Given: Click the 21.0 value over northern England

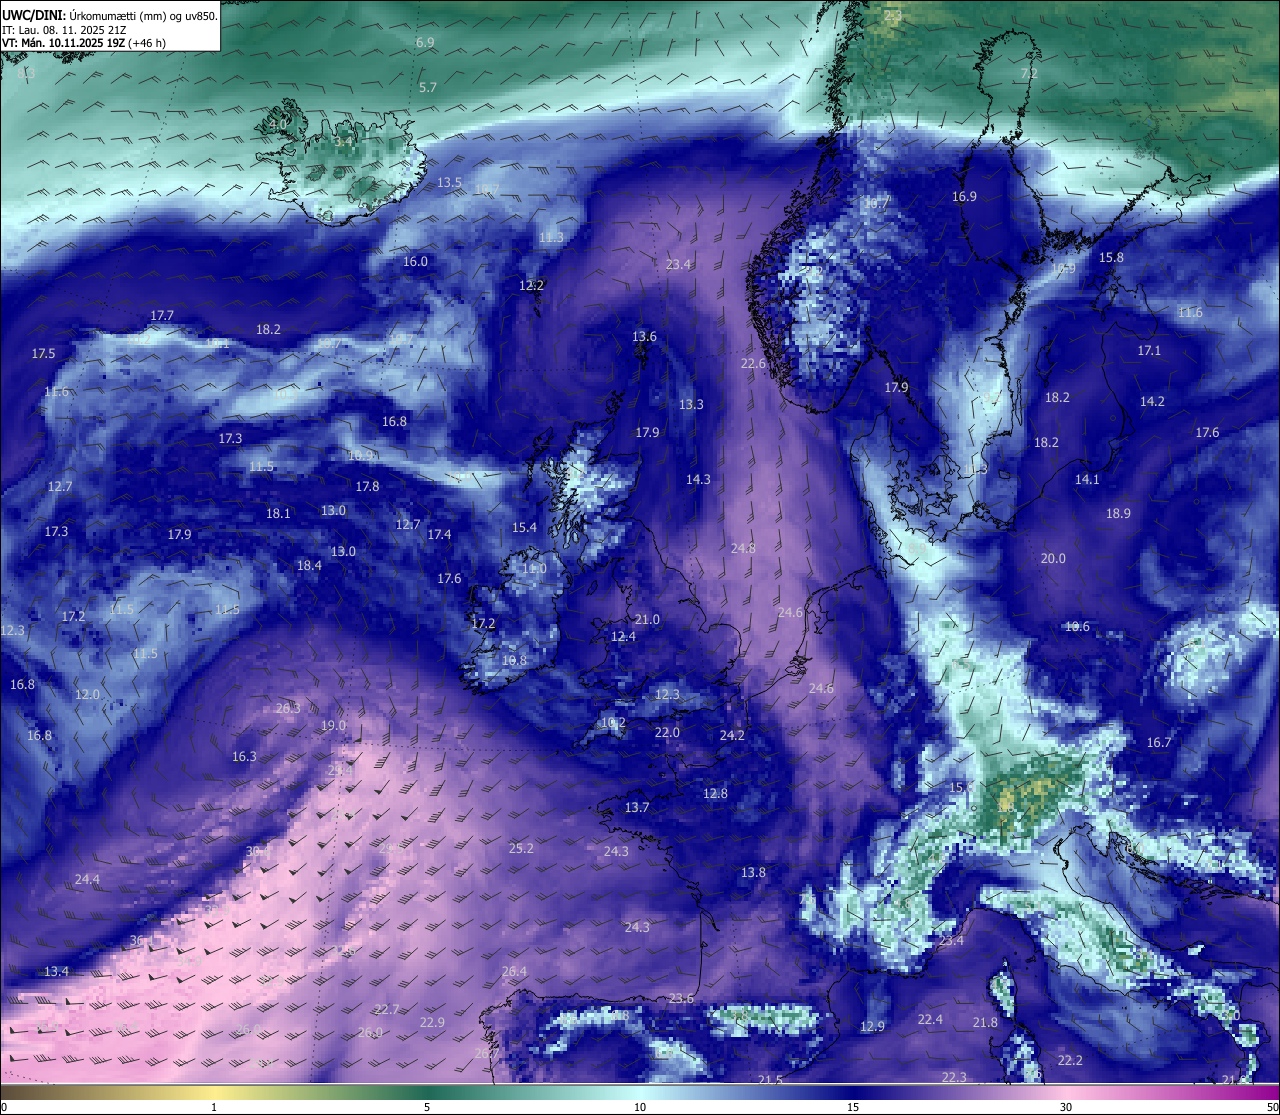Looking at the screenshot, I should 647,620.
